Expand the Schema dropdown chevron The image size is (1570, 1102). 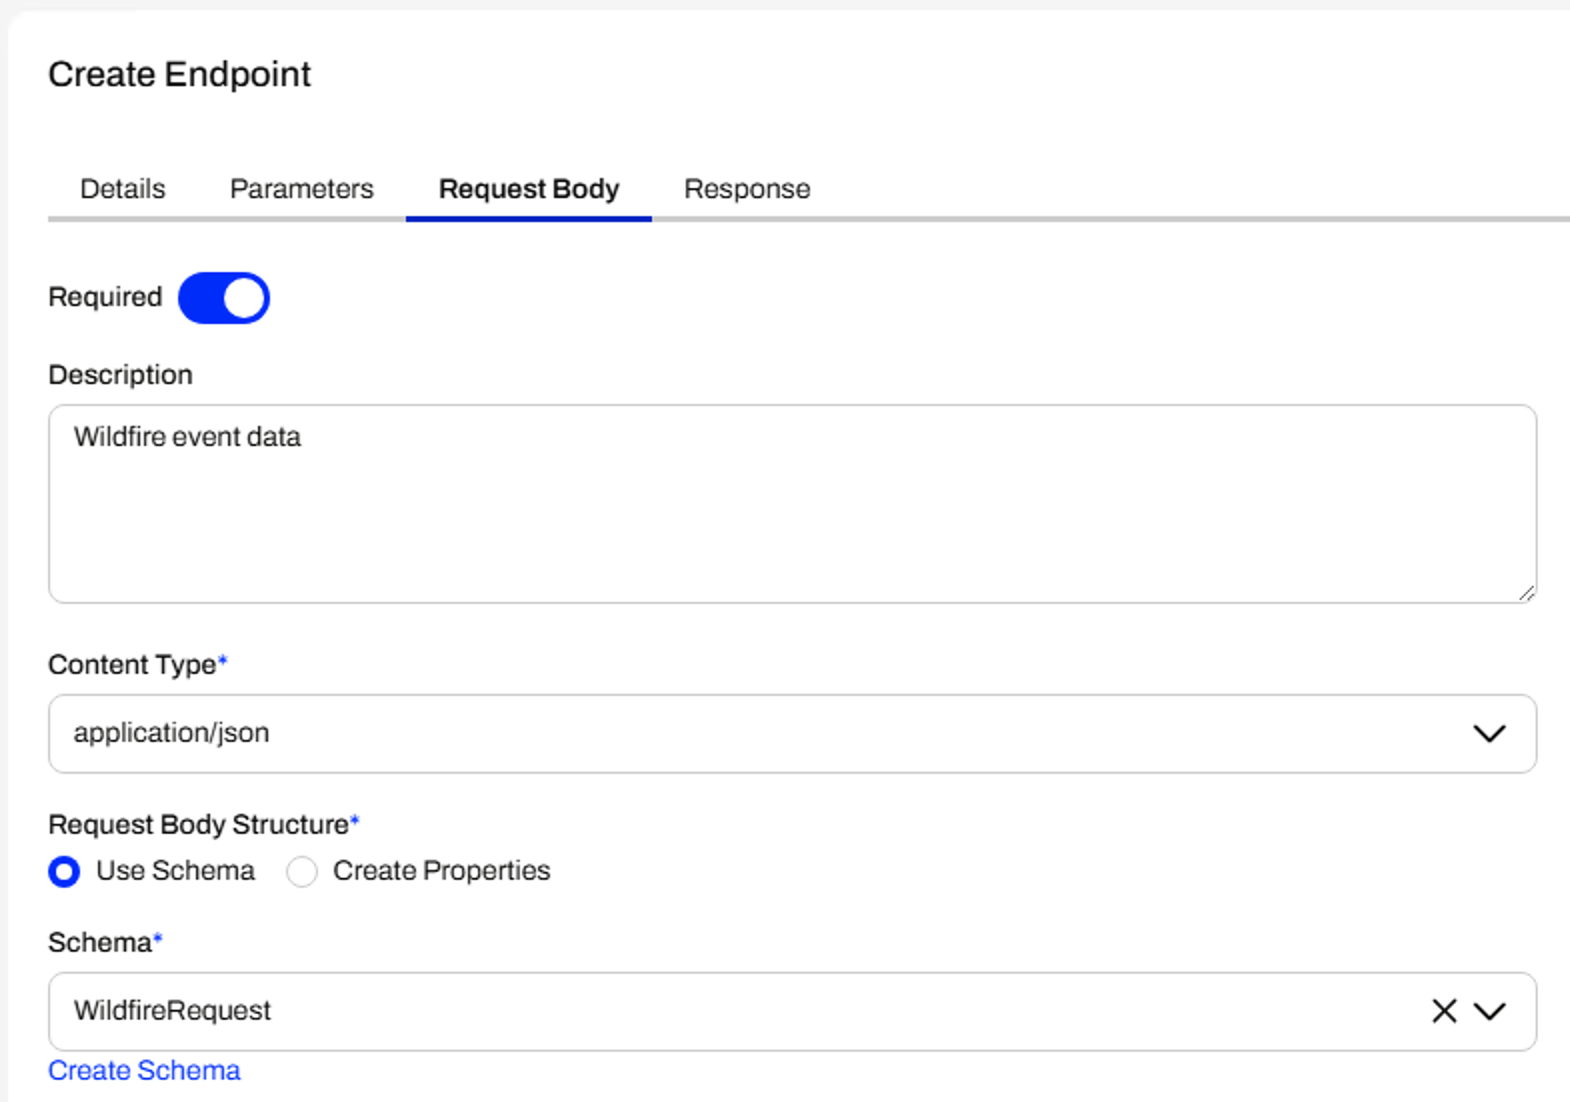[x=1490, y=1012]
